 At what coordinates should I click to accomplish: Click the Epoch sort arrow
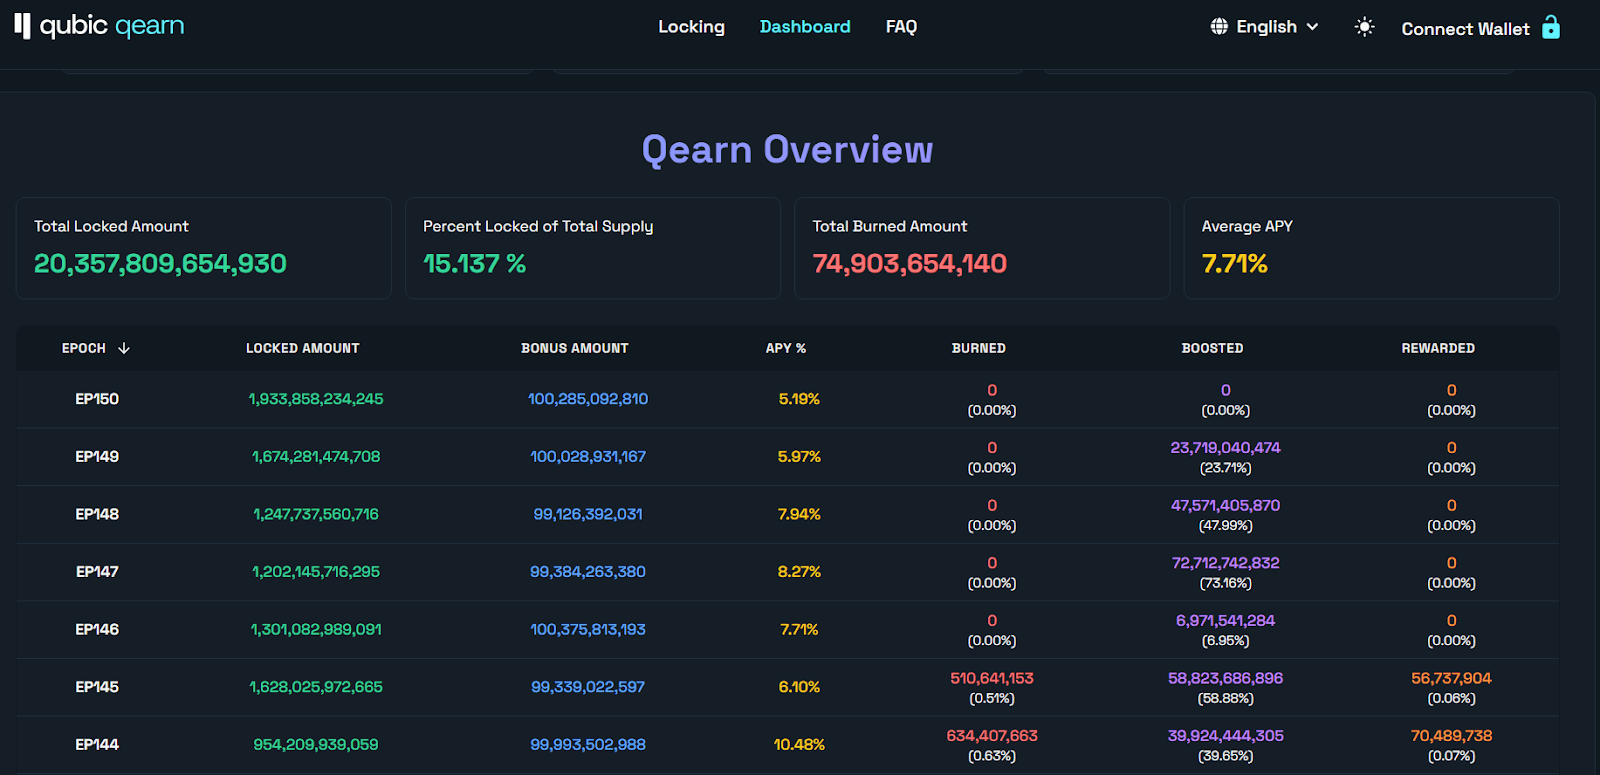point(124,348)
